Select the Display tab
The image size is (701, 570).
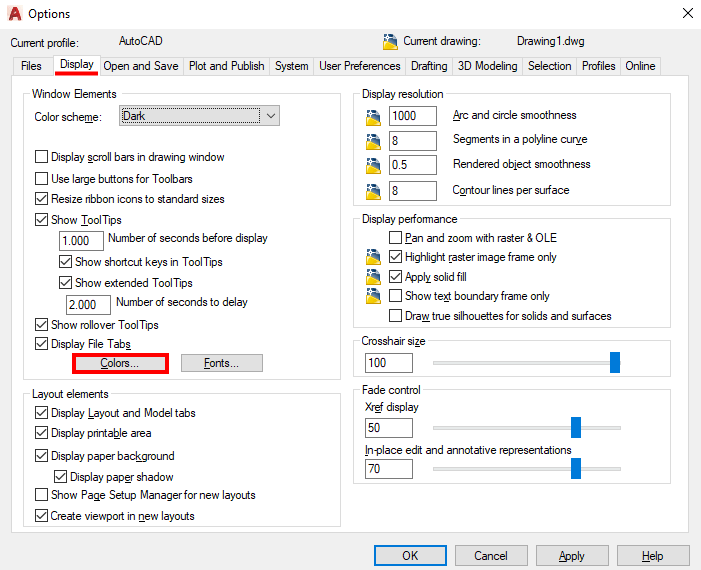point(77,64)
